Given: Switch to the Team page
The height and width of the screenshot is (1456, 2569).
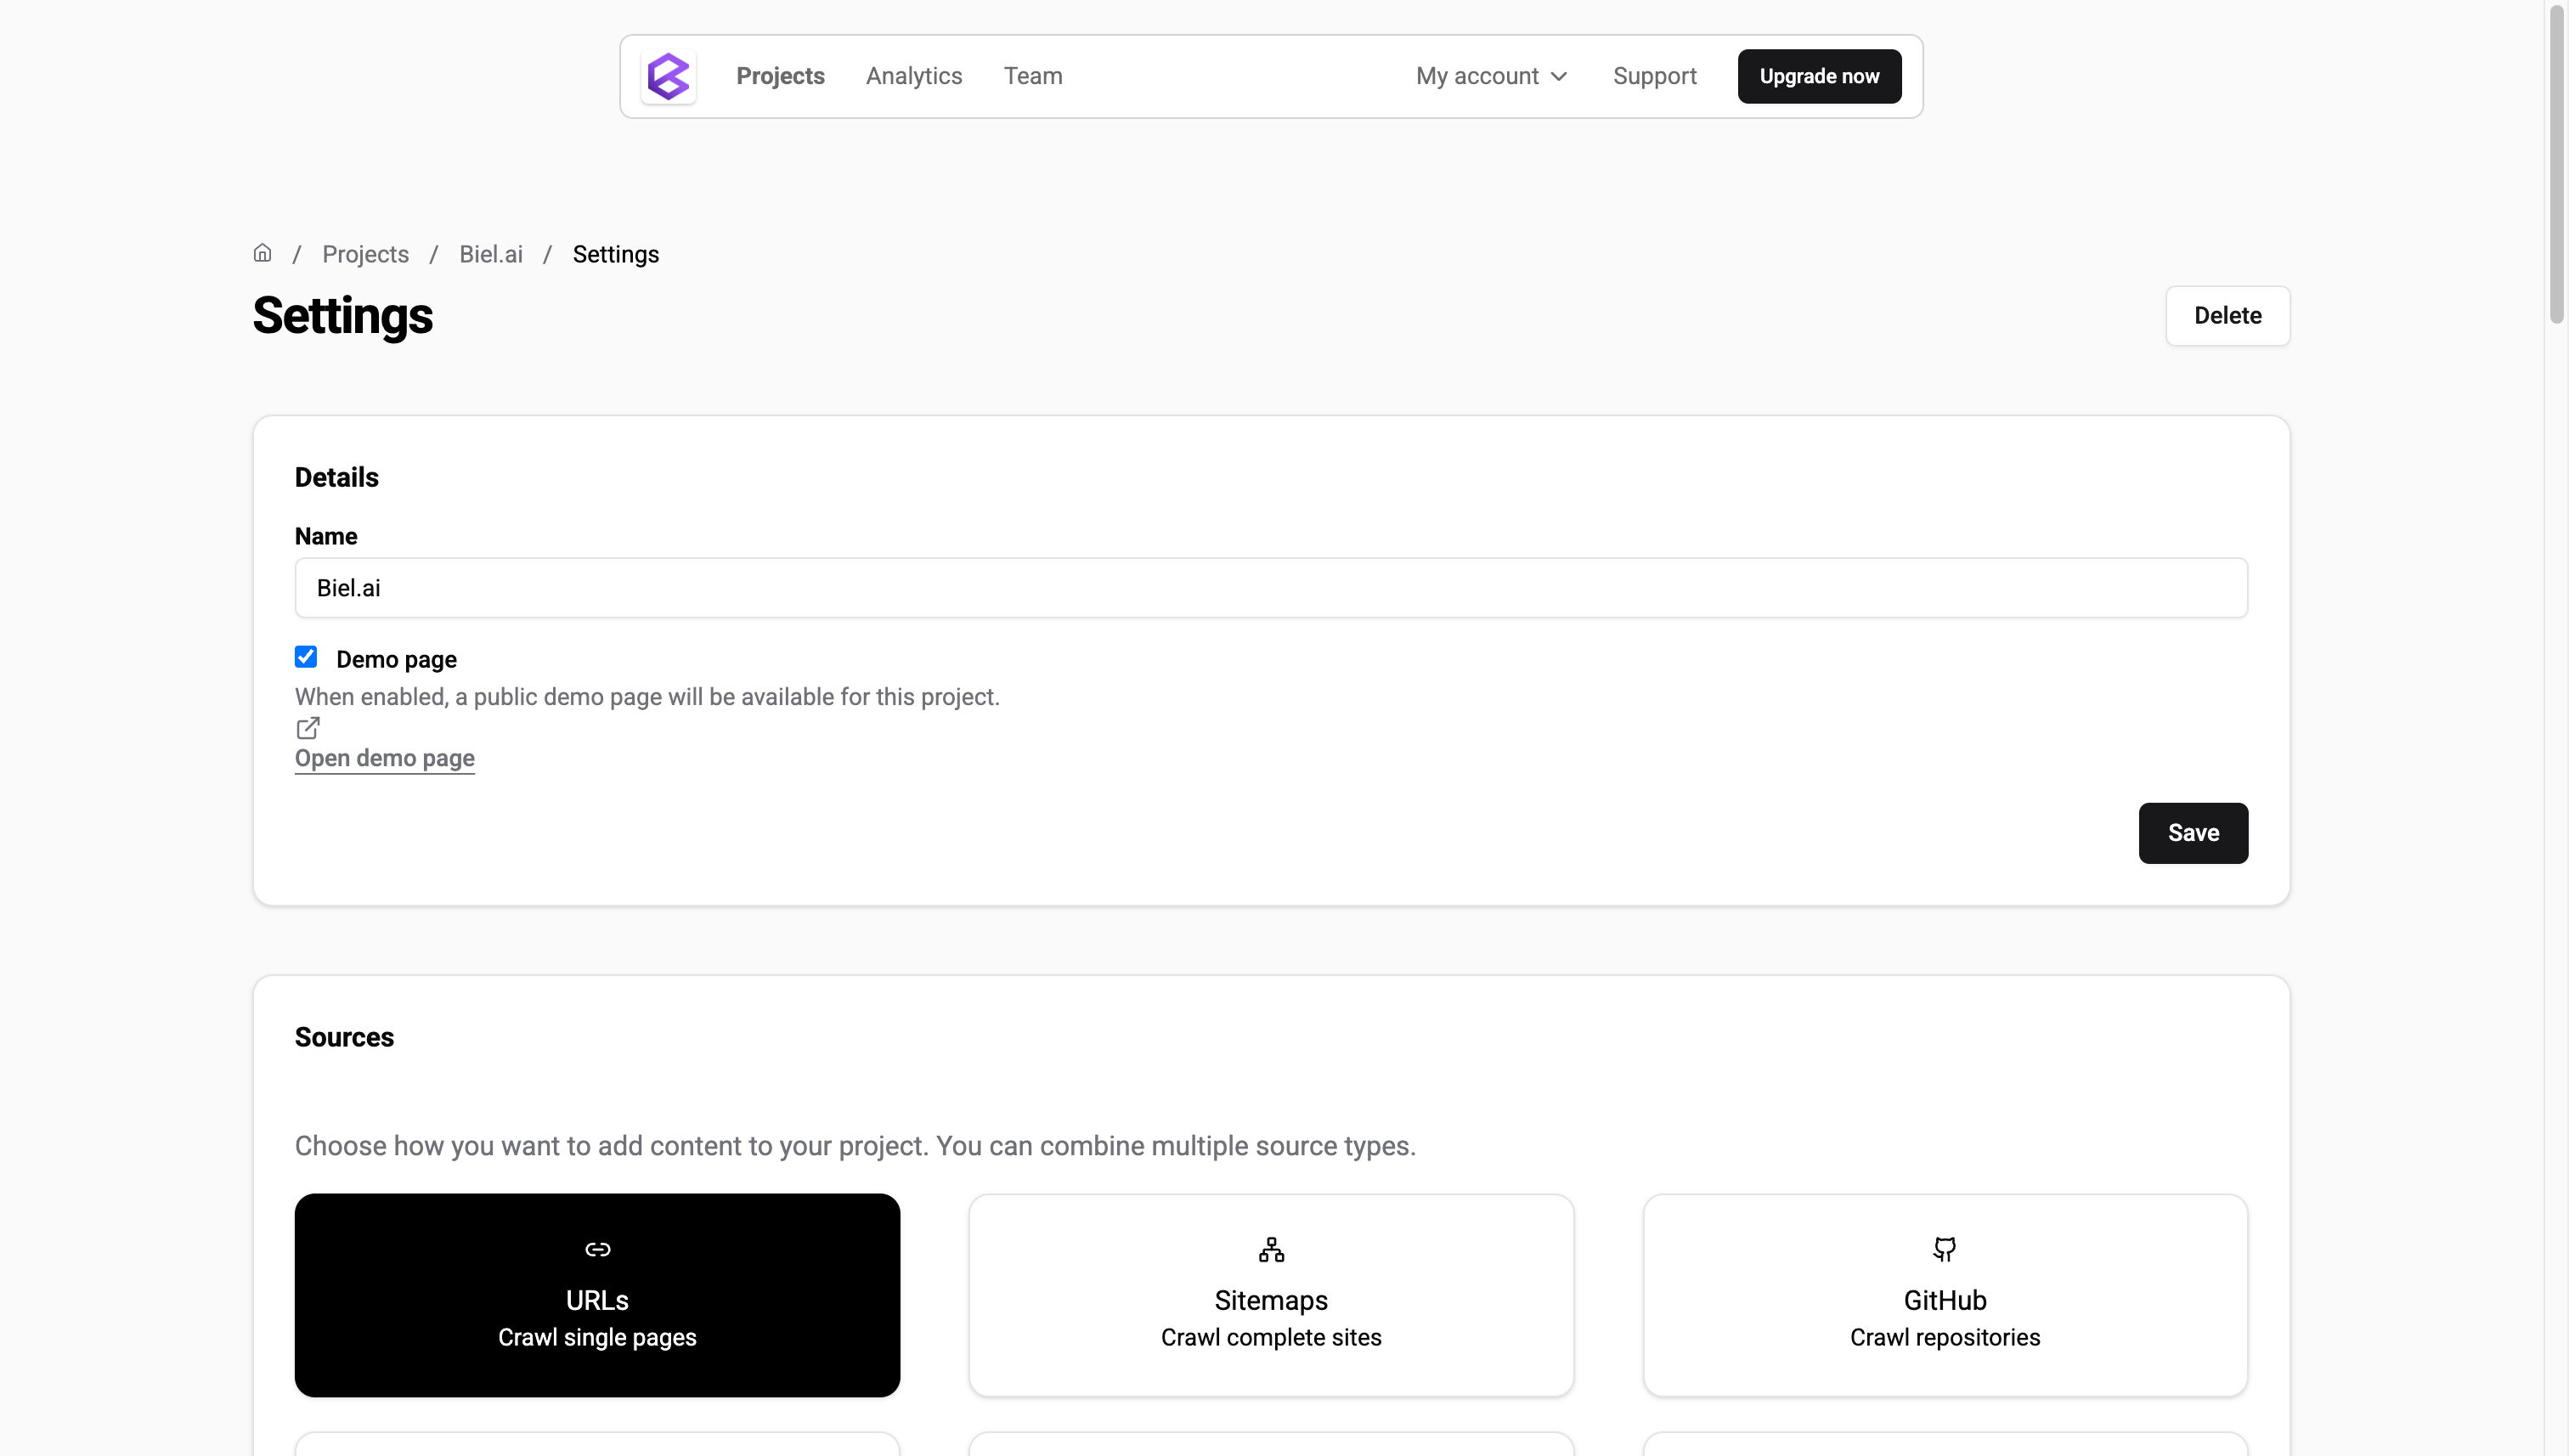Looking at the screenshot, I should pos(1034,75).
